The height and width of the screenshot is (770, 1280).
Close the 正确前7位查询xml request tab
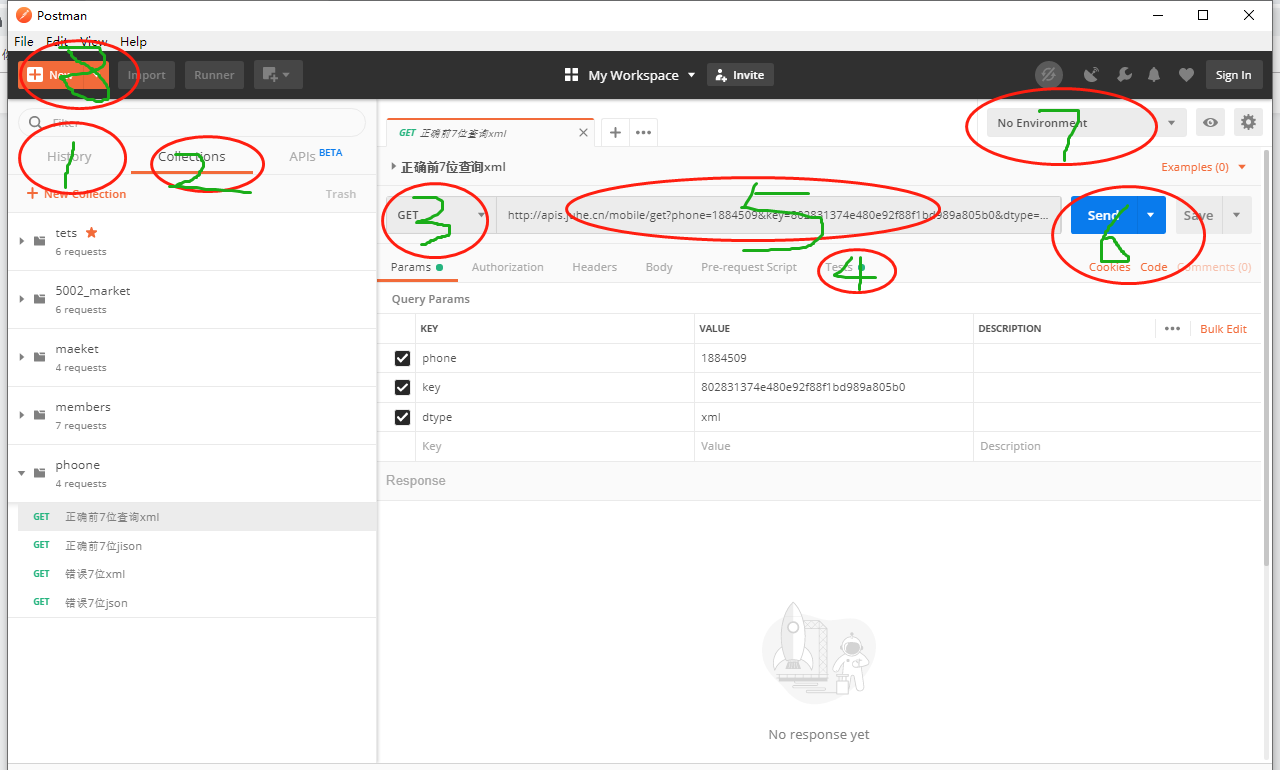(x=584, y=132)
